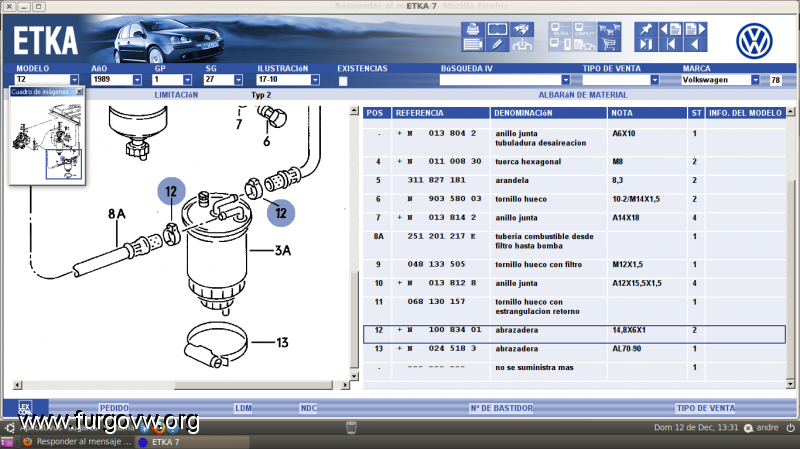Viewport: 800px width, 449px height.
Task: Click the Ubuntu logo in the panel
Action: (10, 428)
